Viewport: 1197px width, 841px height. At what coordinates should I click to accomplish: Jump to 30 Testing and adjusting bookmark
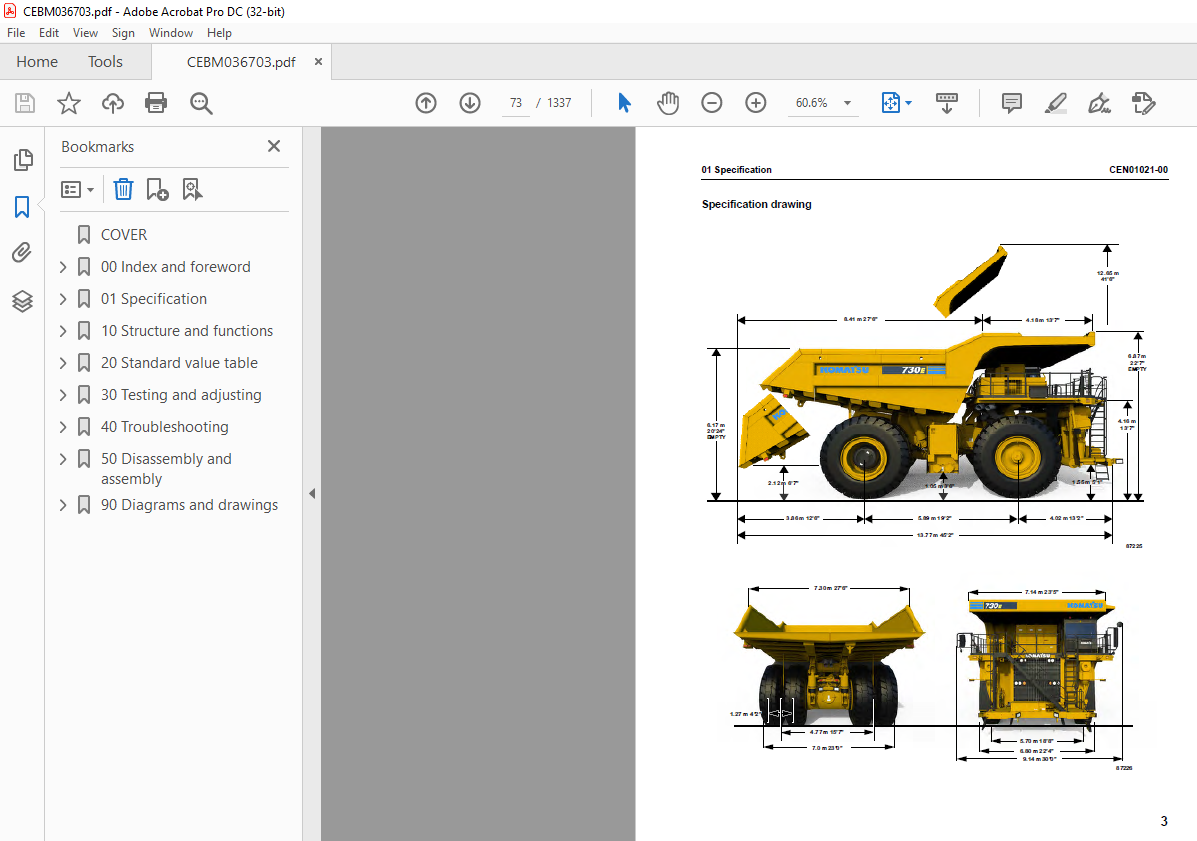[181, 395]
